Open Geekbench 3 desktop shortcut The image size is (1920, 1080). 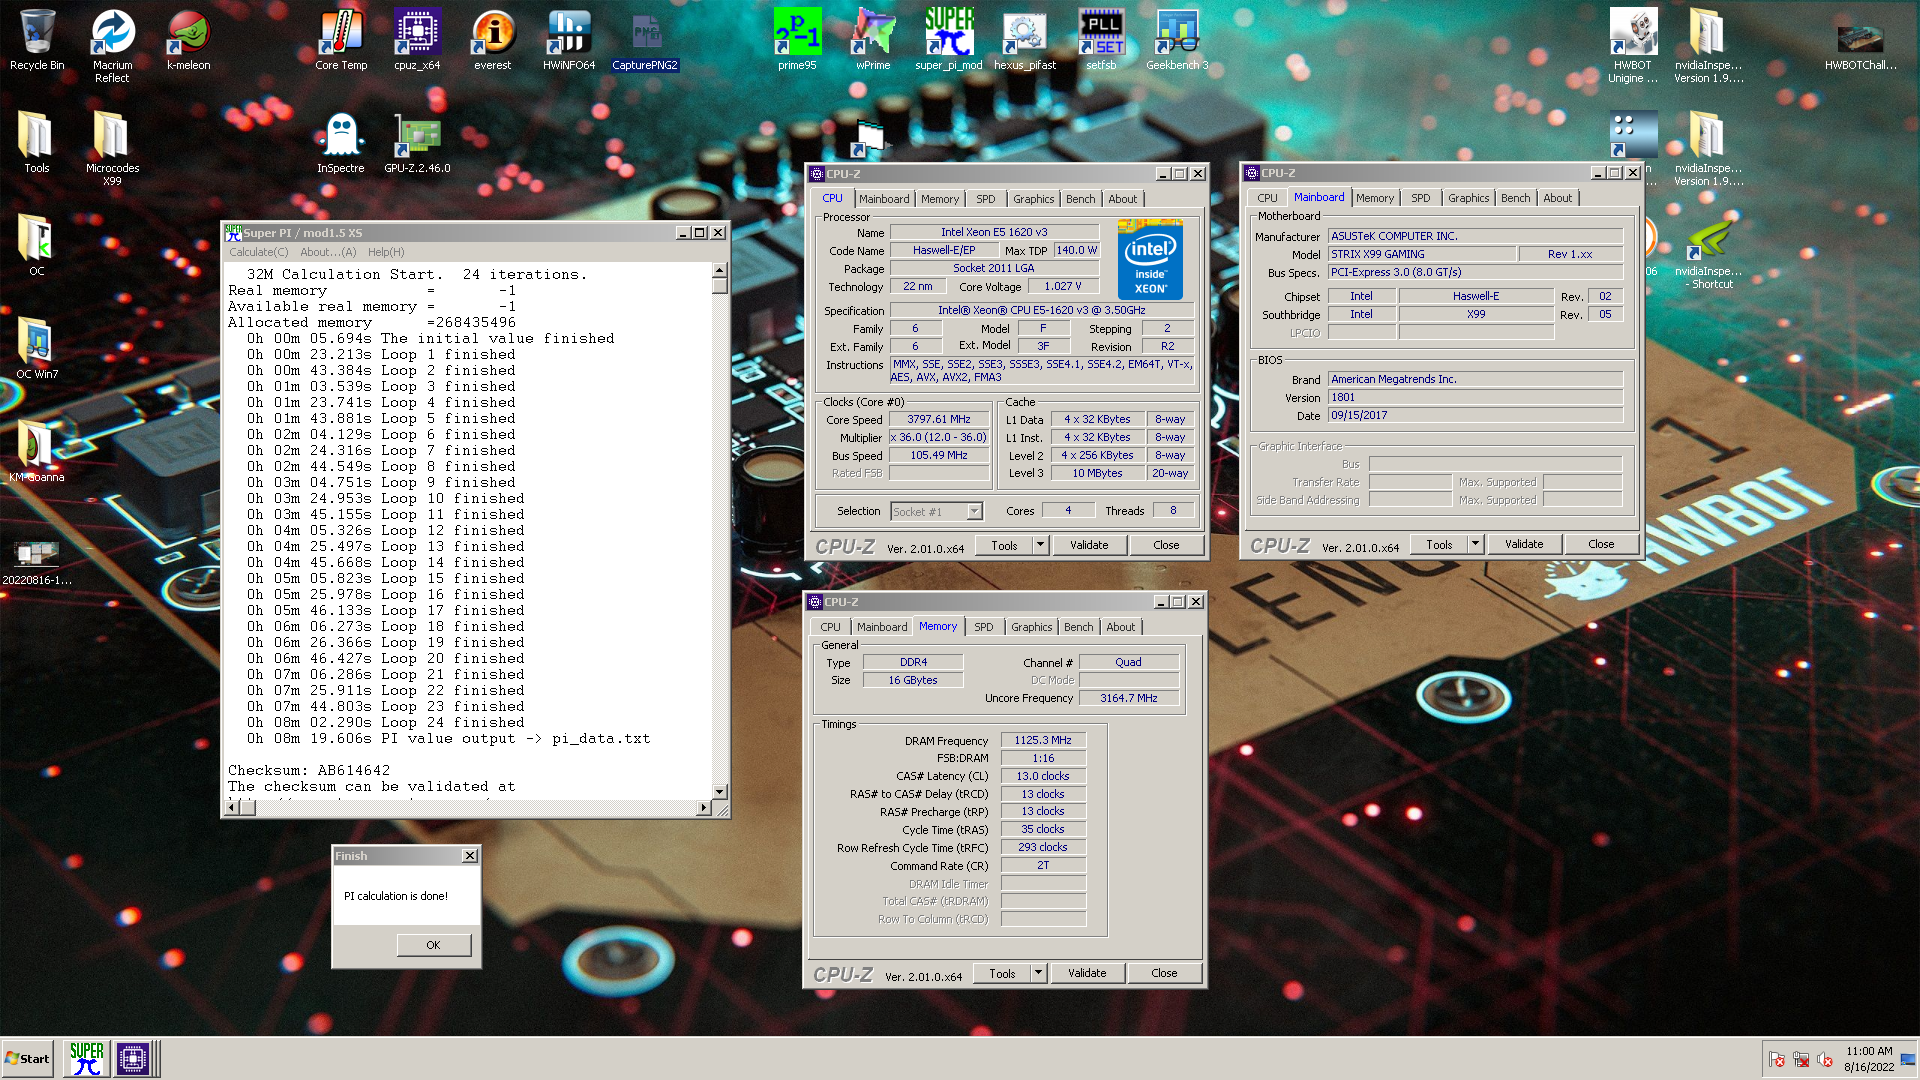pyautogui.click(x=1177, y=40)
